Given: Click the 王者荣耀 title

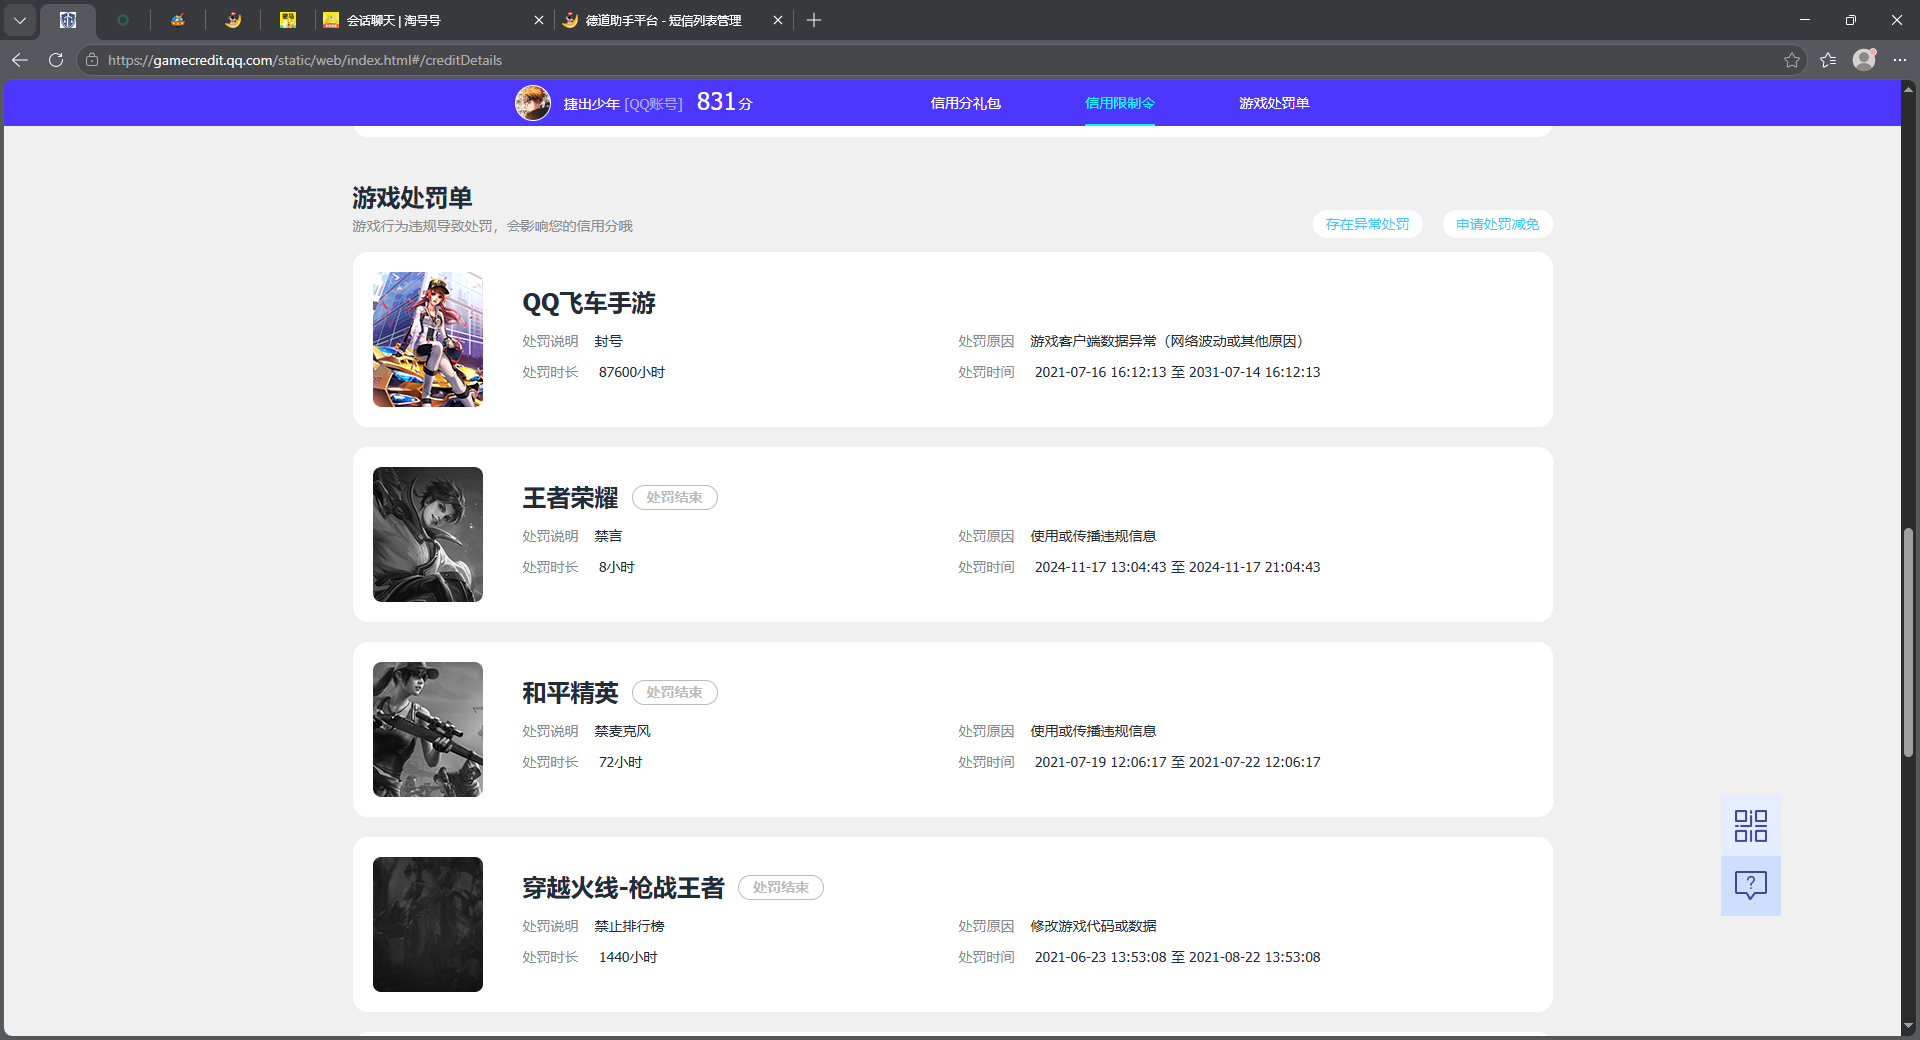Looking at the screenshot, I should [x=570, y=498].
